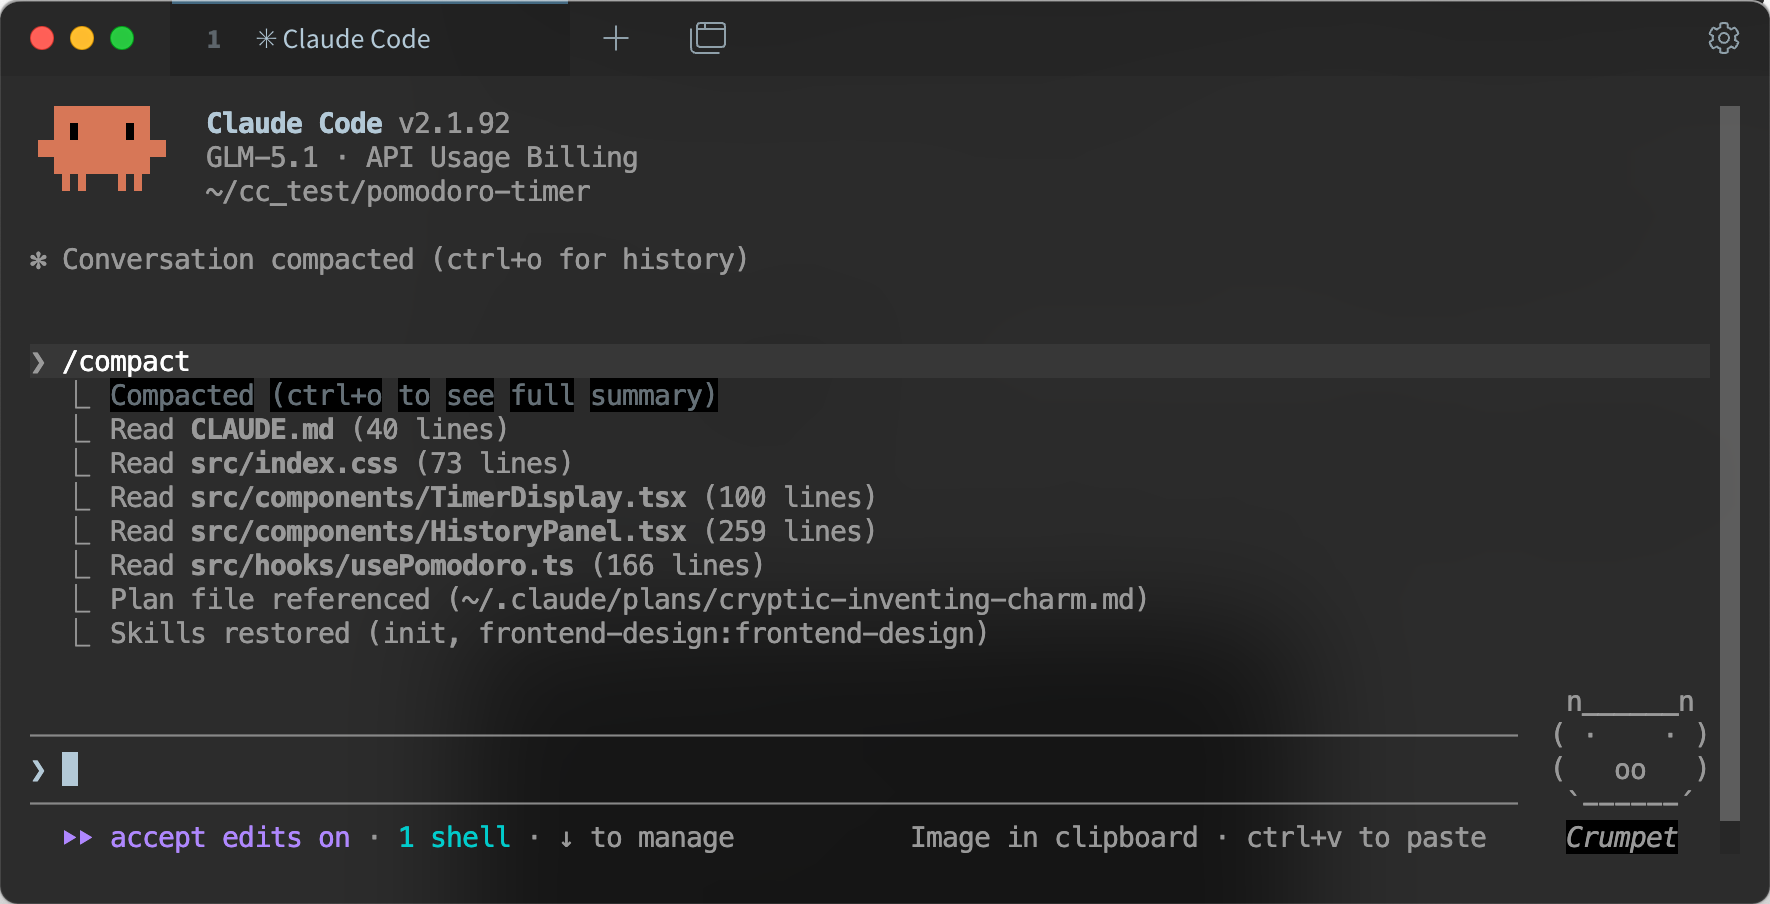Open the tab overview windows icon
Image resolution: width=1770 pixels, height=904 pixels.
pyautogui.click(x=708, y=38)
